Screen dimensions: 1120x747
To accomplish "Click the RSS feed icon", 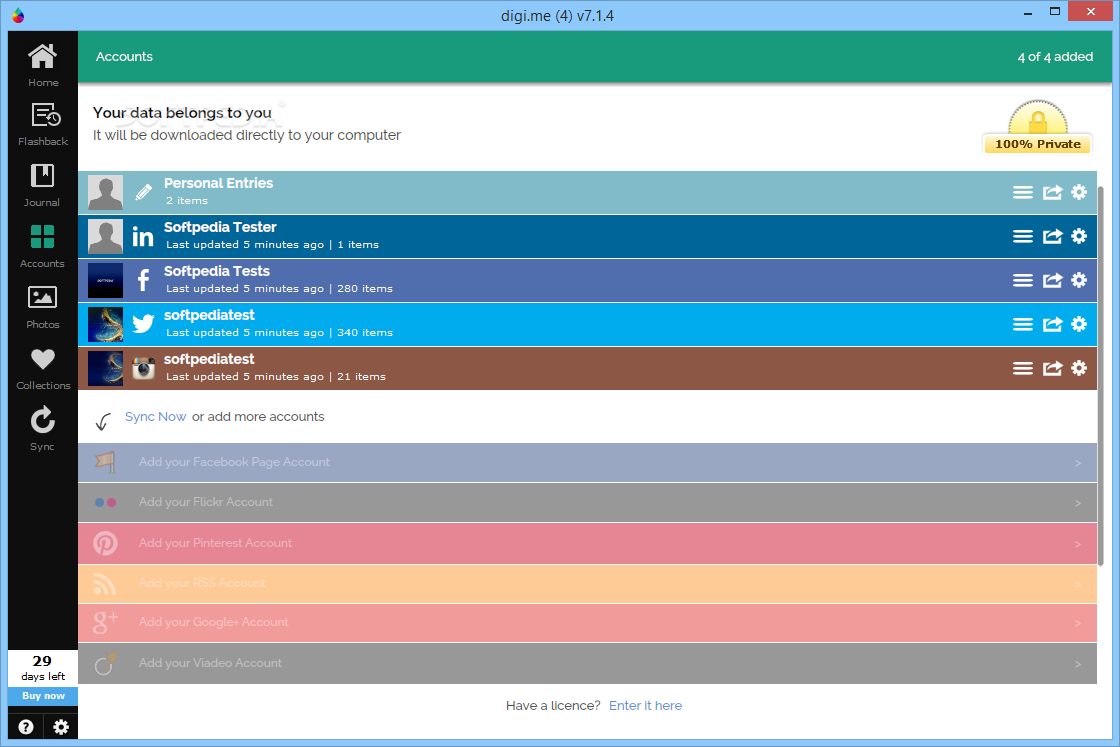I will (104, 584).
